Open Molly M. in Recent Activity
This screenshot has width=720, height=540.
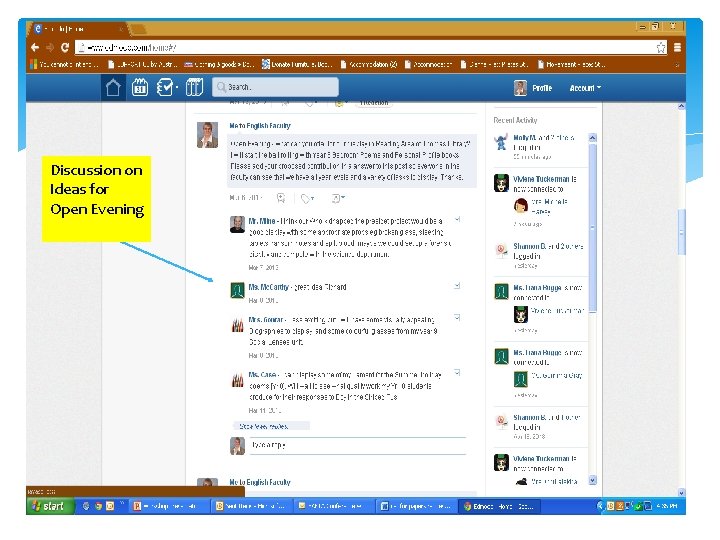[x=525, y=137]
